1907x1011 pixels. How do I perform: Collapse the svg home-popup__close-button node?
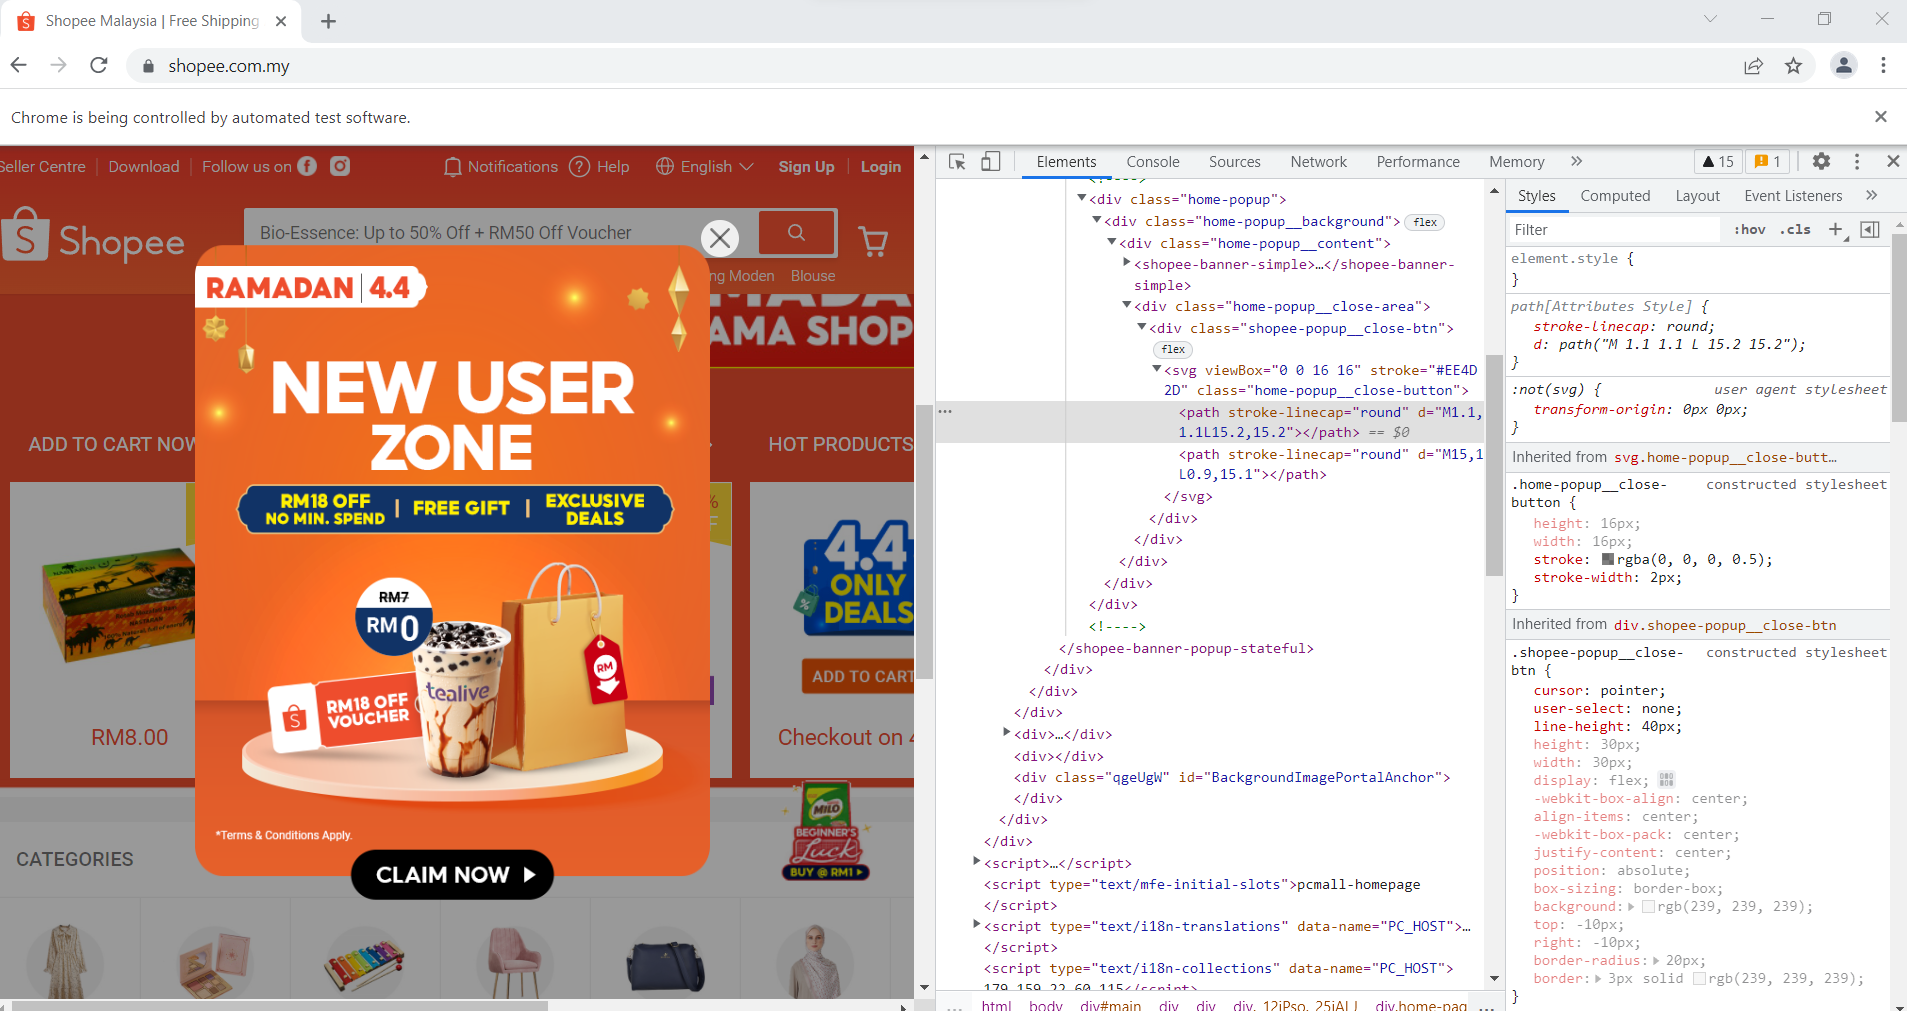point(1157,369)
